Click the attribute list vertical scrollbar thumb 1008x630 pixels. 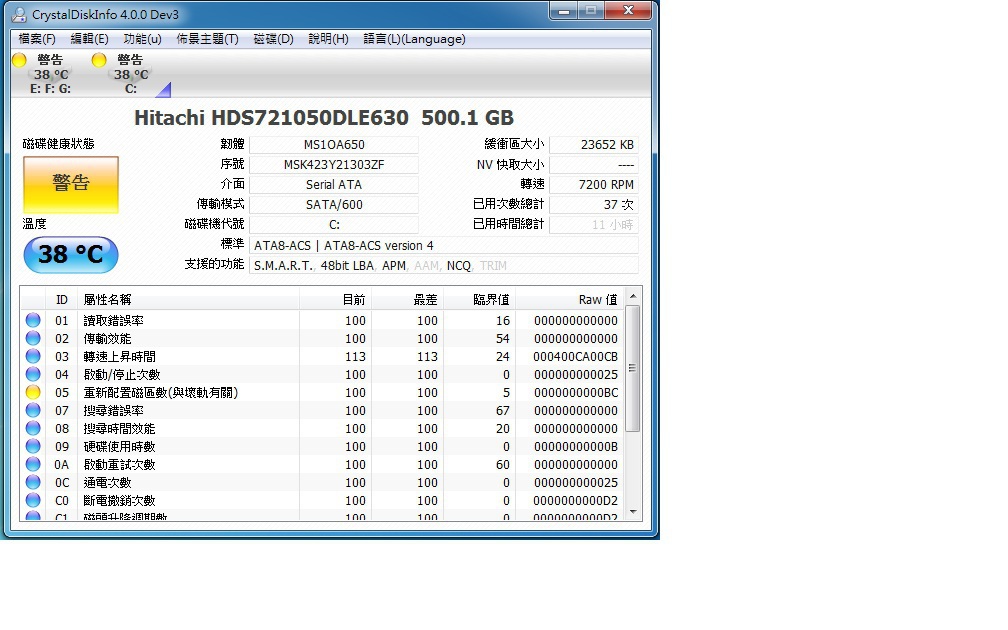633,369
